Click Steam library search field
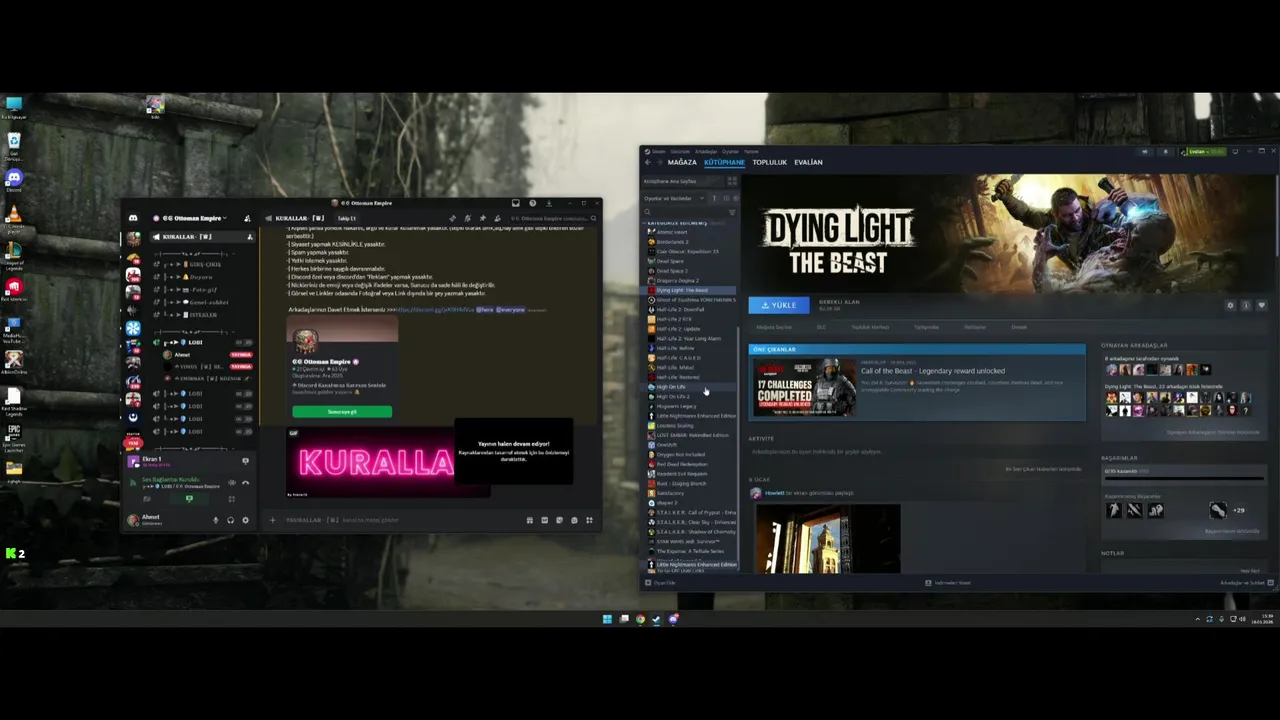Screen dimensions: 1280x720 click(x=685, y=212)
